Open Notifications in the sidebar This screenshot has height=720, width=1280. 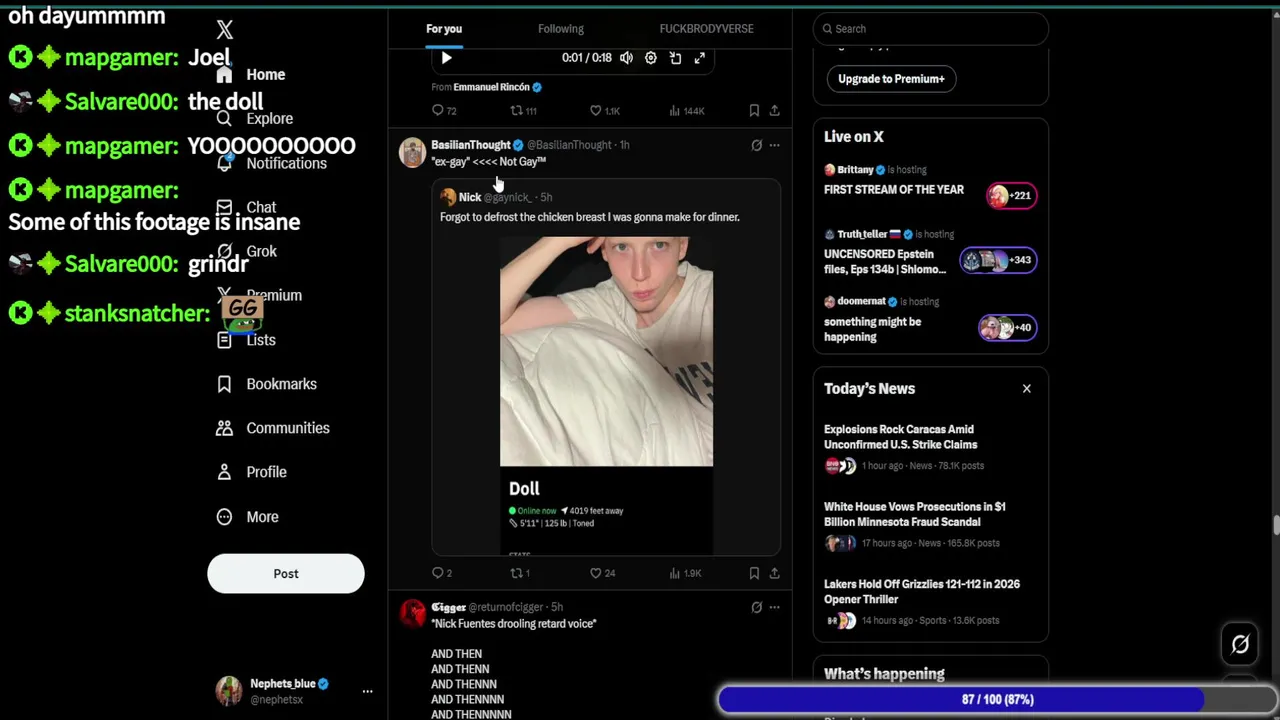[x=272, y=163]
